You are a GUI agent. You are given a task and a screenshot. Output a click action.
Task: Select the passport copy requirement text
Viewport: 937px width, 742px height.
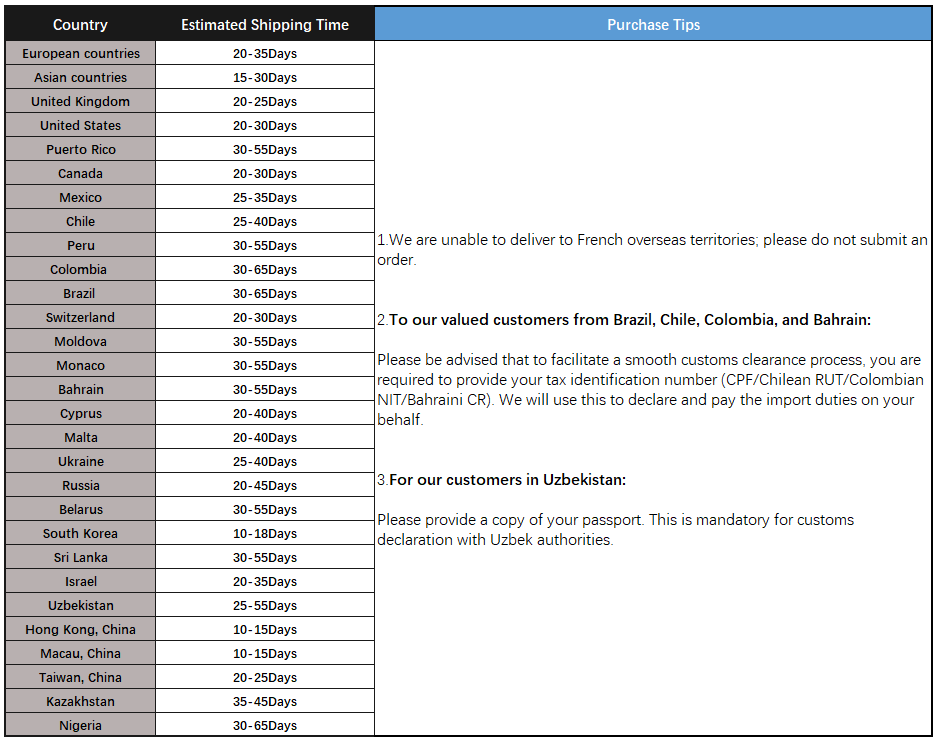(615, 530)
